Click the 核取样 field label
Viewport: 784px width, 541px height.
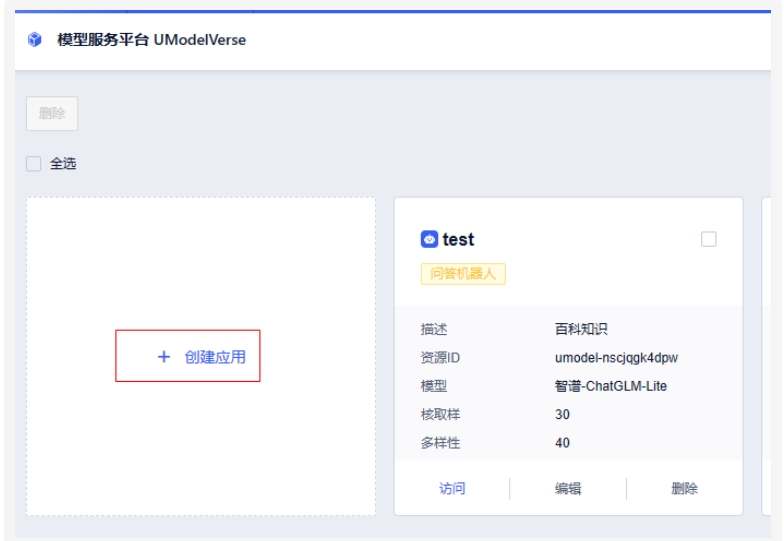click(x=440, y=414)
